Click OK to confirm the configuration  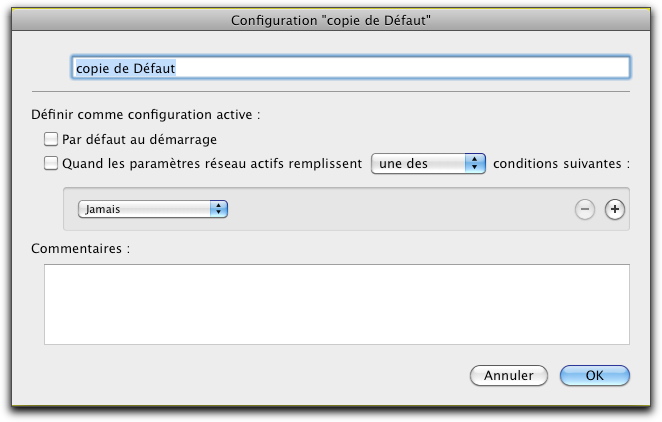pos(594,375)
